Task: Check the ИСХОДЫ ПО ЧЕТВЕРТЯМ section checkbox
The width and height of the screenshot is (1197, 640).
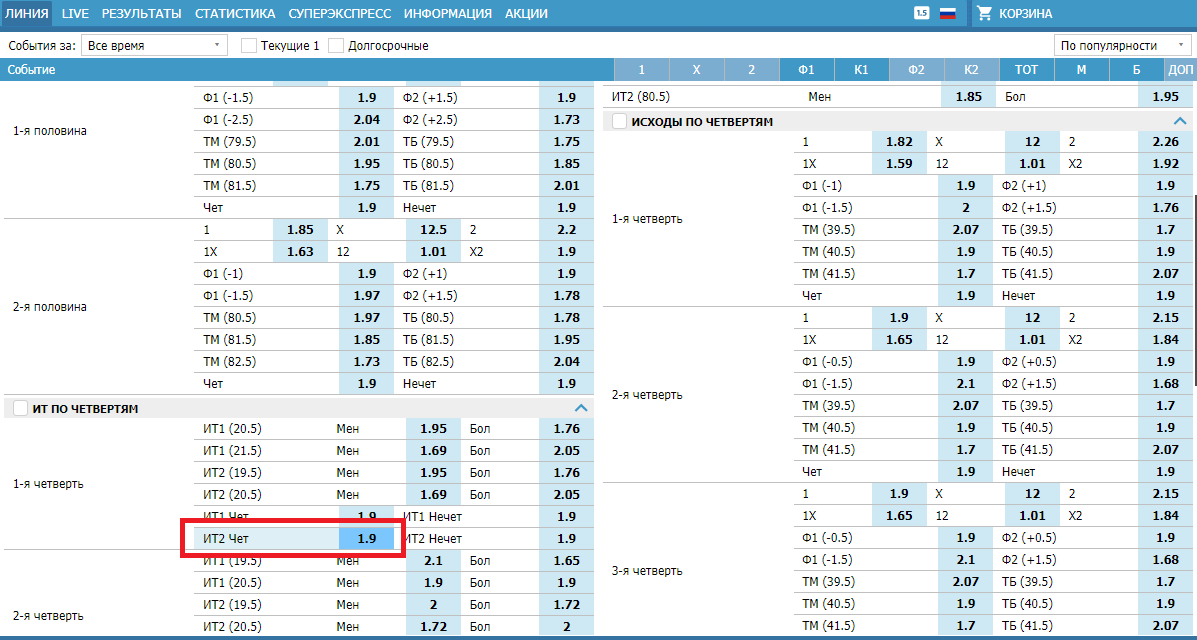Action: click(619, 122)
